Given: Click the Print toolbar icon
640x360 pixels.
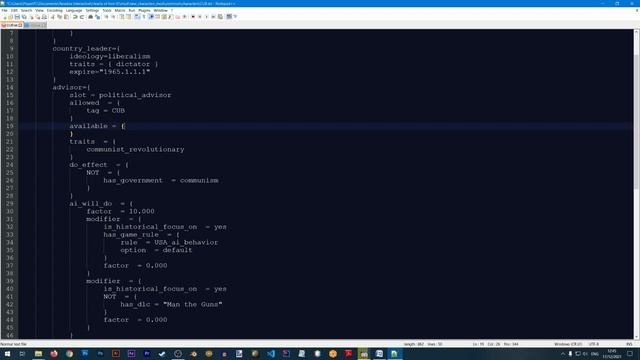Looking at the screenshot, I should [x=44, y=17].
